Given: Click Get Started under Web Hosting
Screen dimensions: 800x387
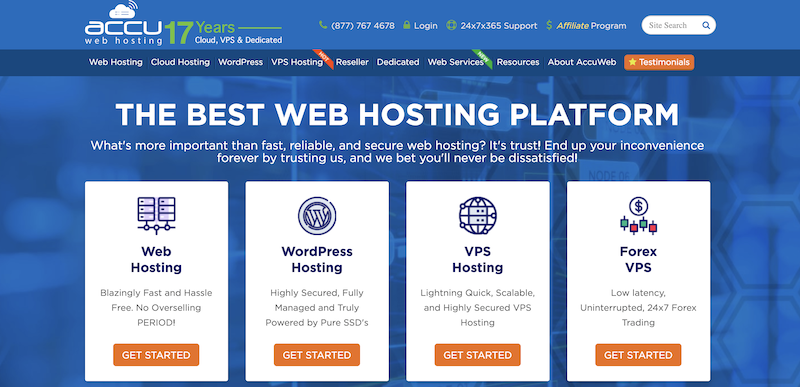Looking at the screenshot, I should 156,355.
